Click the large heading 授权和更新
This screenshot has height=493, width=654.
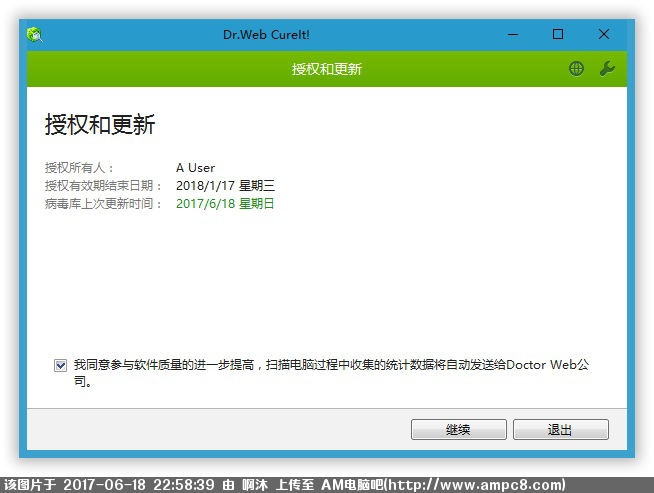point(100,124)
